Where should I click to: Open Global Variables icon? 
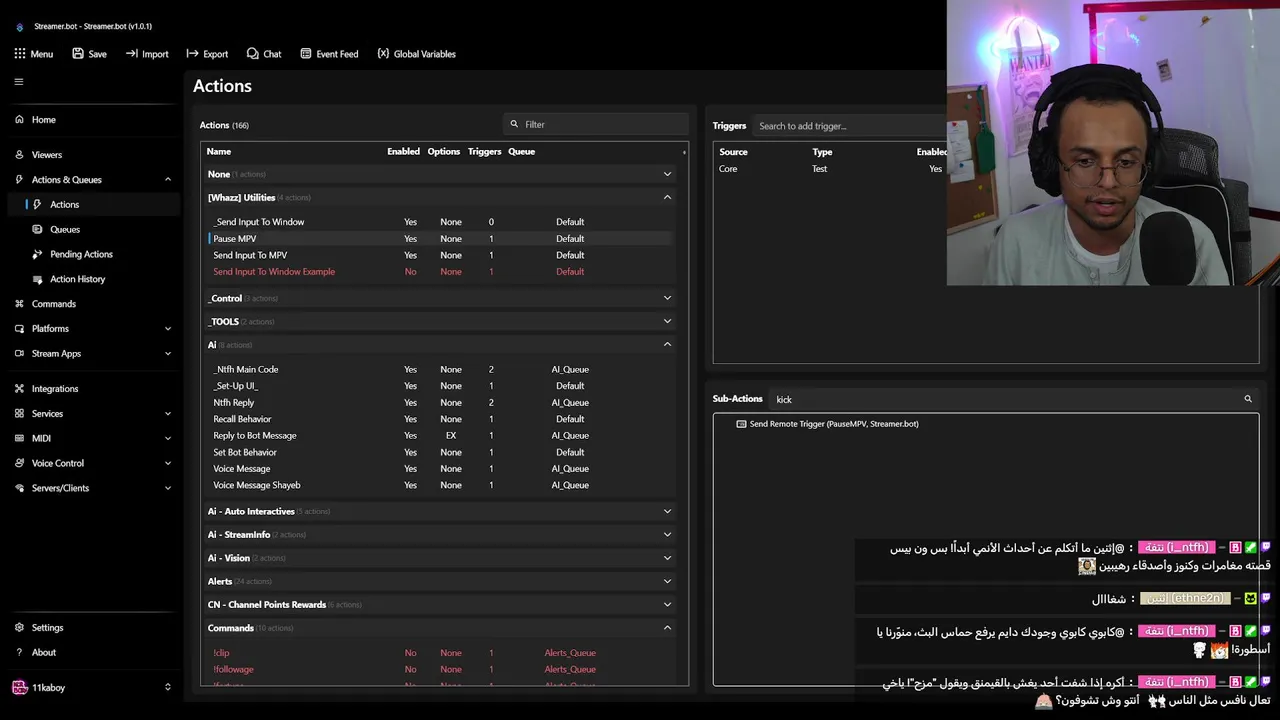point(383,54)
